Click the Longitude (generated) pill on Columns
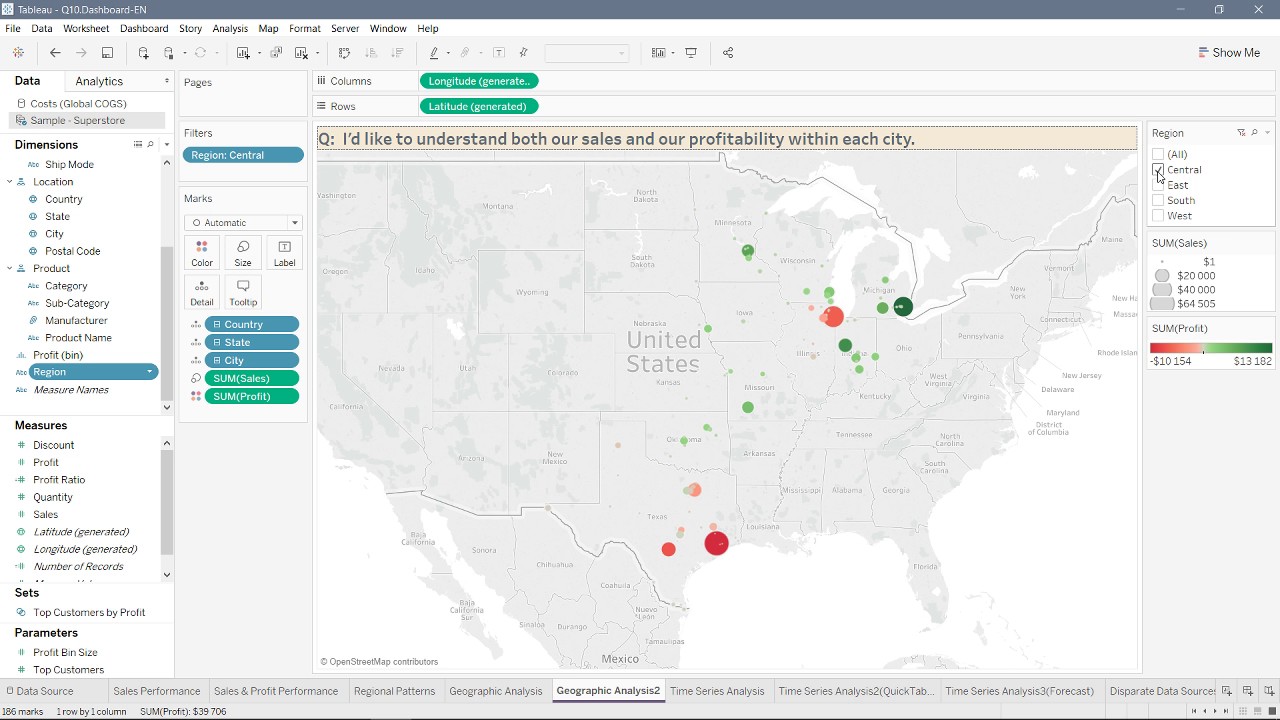Viewport: 1280px width, 720px height. click(x=479, y=81)
